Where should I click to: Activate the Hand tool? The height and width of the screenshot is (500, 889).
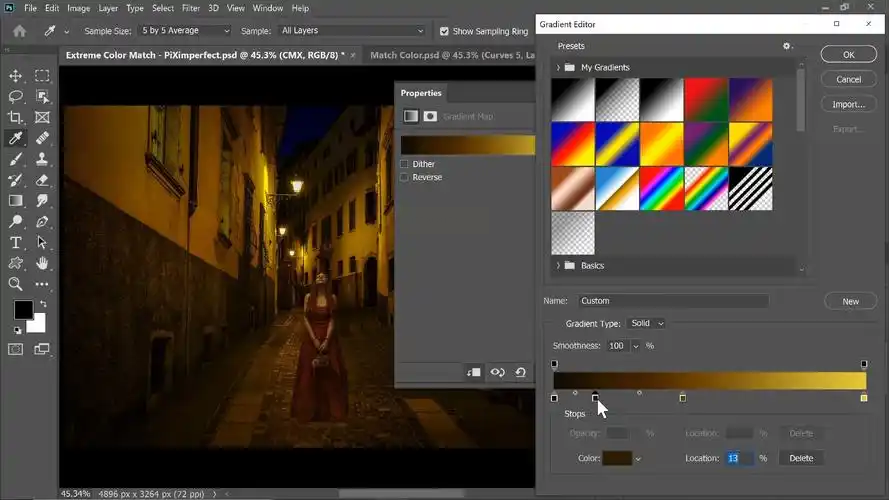(42, 264)
